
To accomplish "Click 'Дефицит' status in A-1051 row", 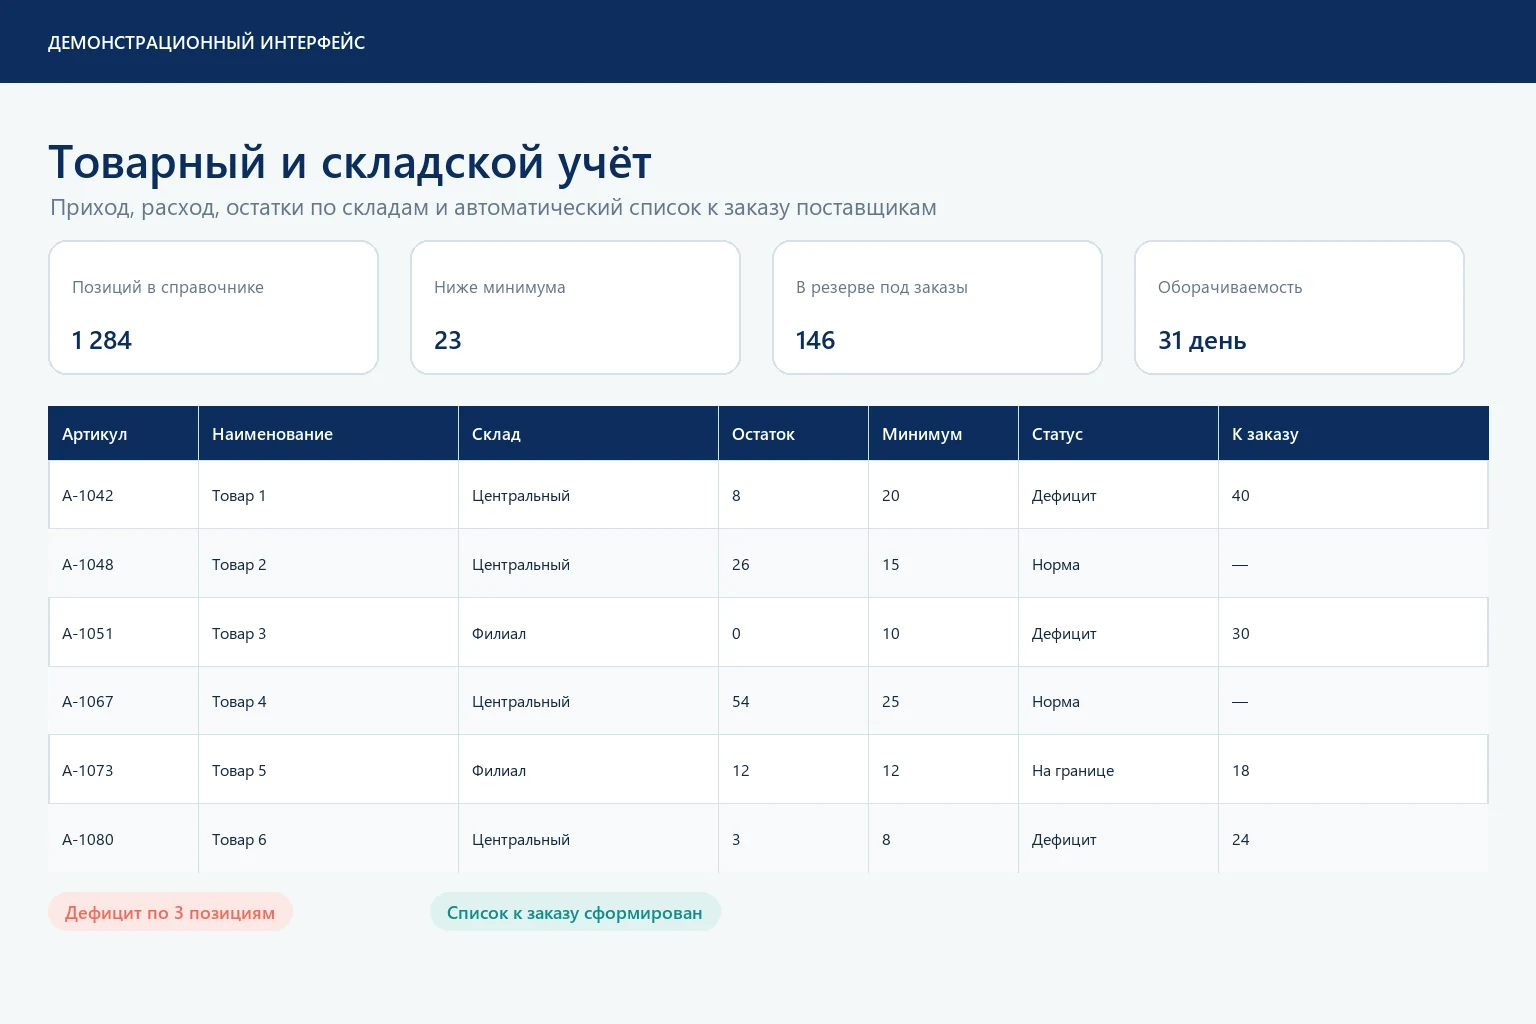I will pos(1064,633).
